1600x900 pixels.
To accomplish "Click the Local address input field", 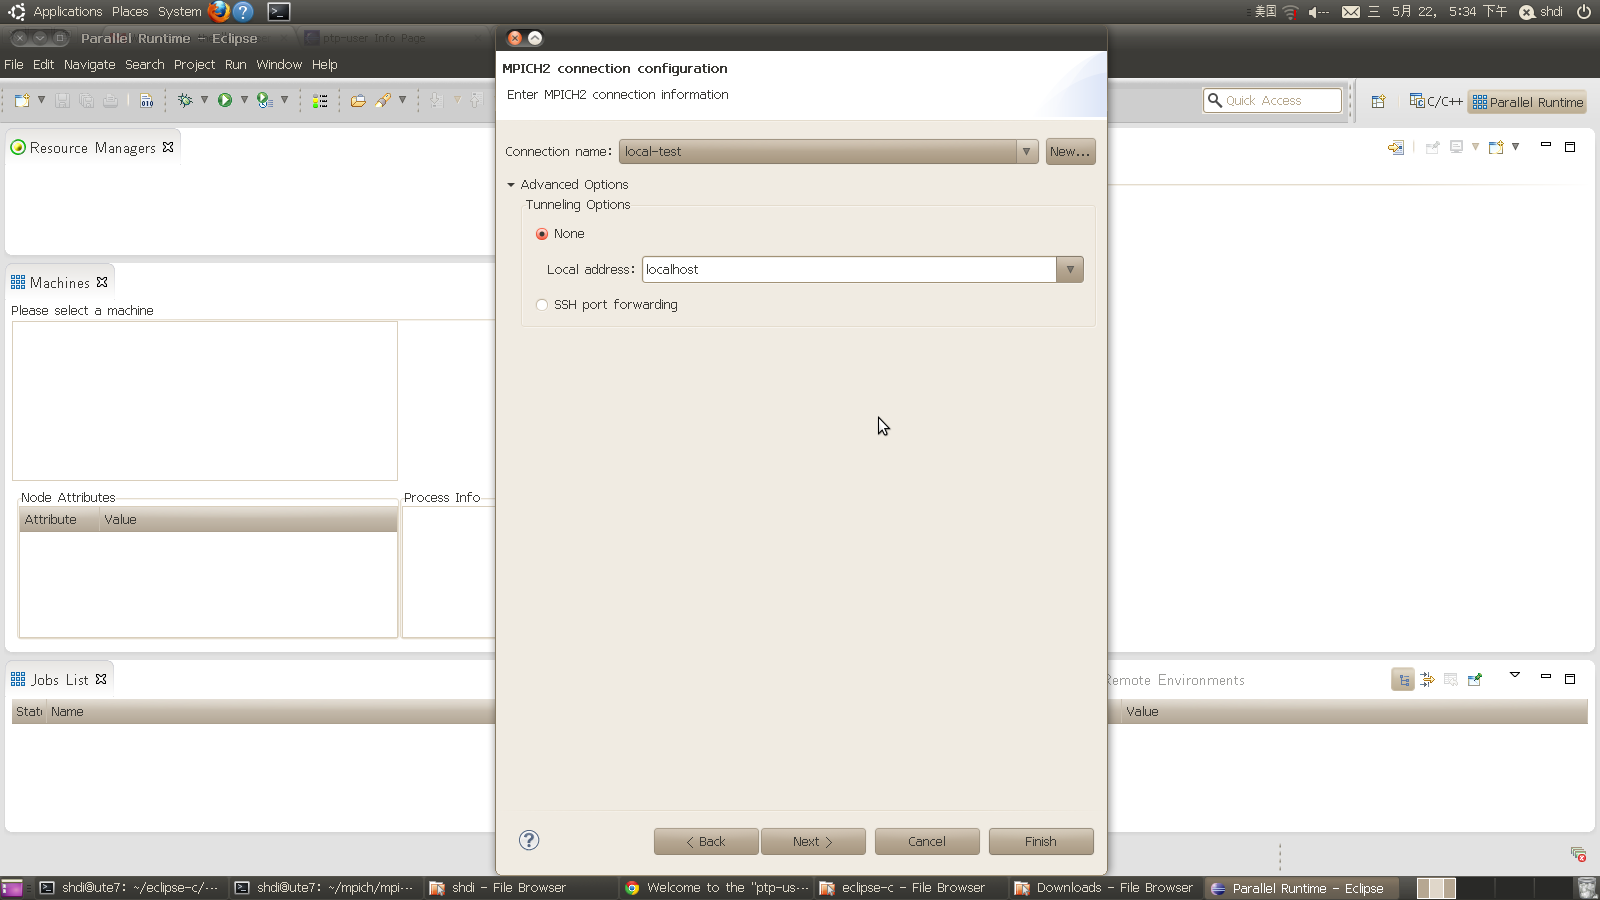I will (849, 270).
